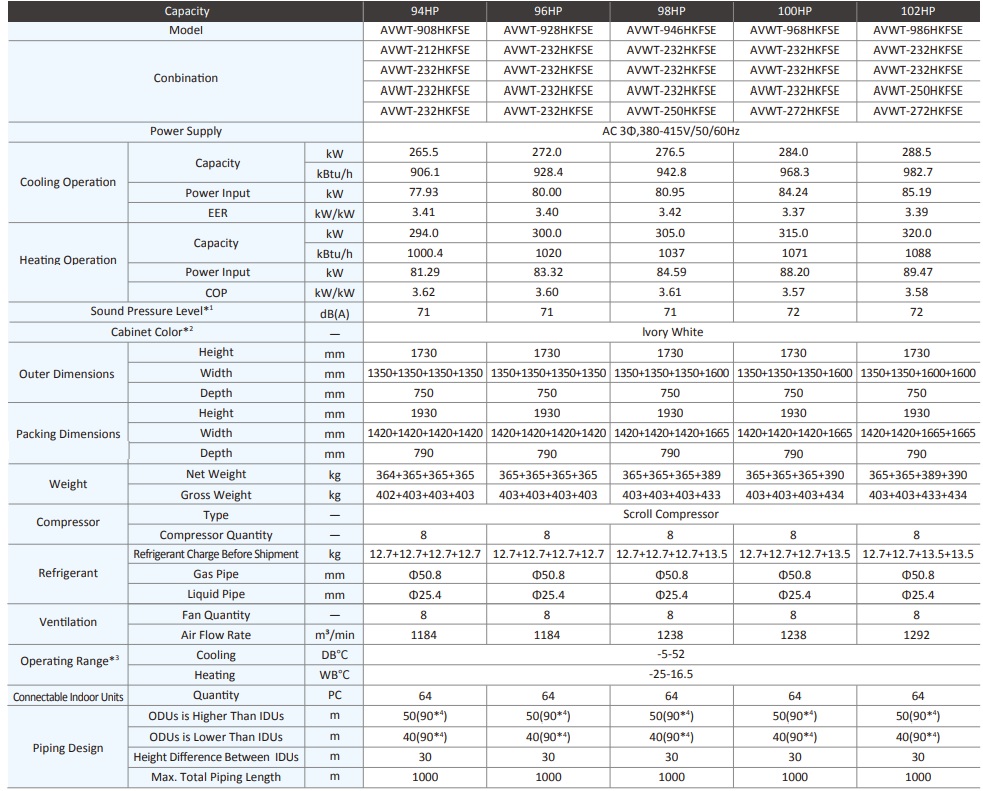Click the -25-16.5 heating operating range

click(x=670, y=674)
